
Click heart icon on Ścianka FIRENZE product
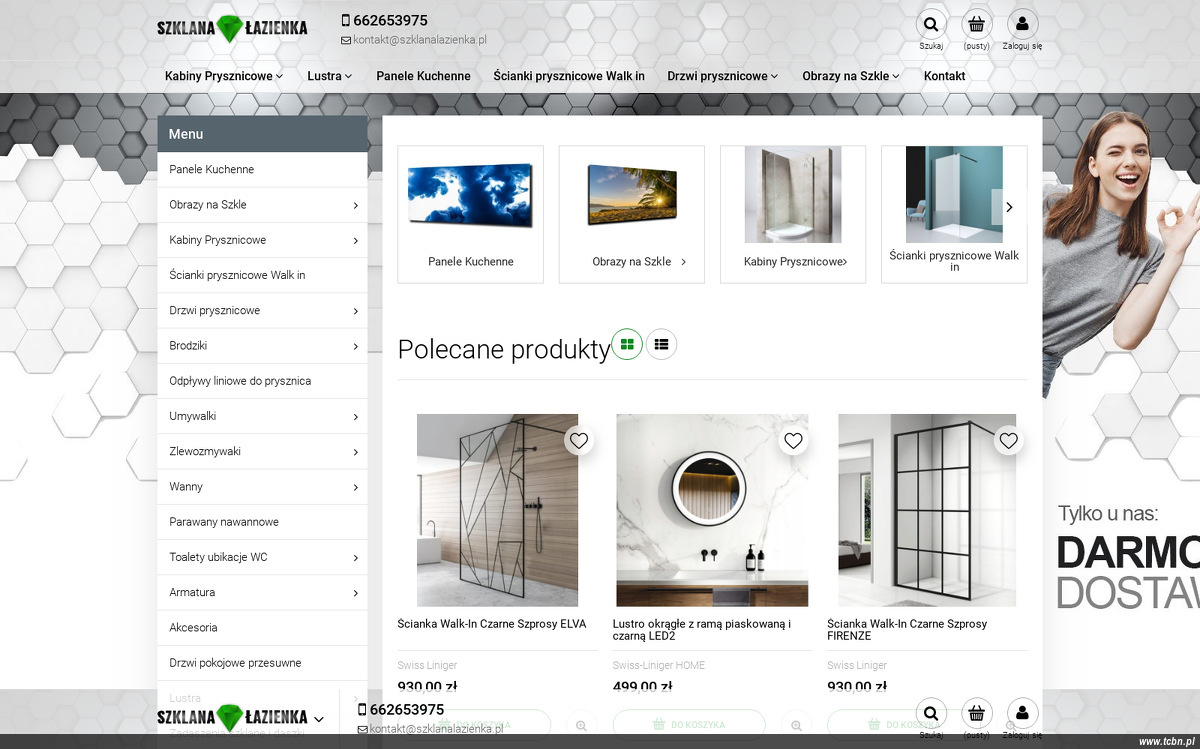(x=1008, y=440)
